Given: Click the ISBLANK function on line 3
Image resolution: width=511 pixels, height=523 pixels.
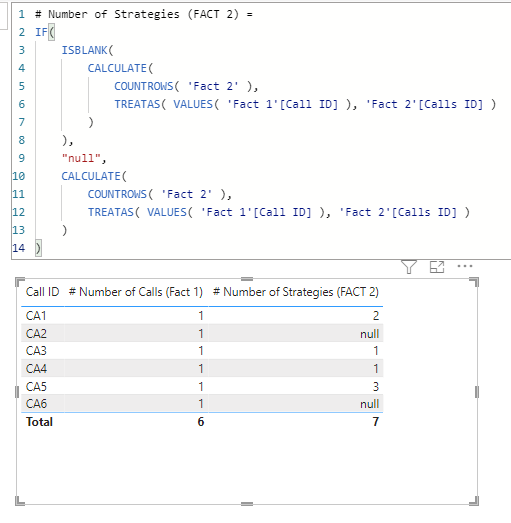Looking at the screenshot, I should point(84,50).
